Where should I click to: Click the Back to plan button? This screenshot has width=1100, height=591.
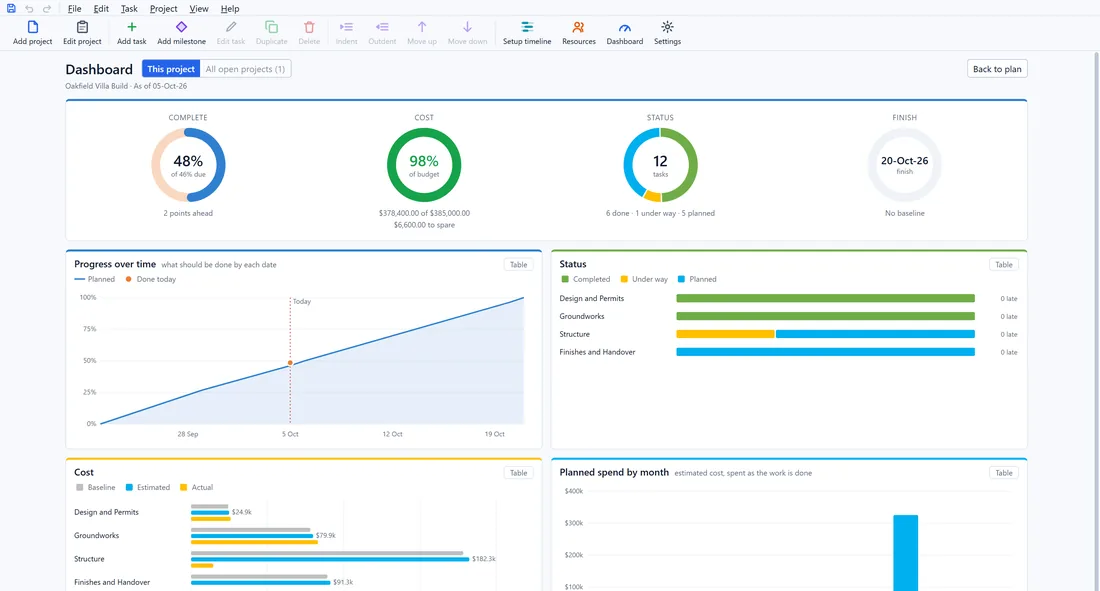[997, 69]
